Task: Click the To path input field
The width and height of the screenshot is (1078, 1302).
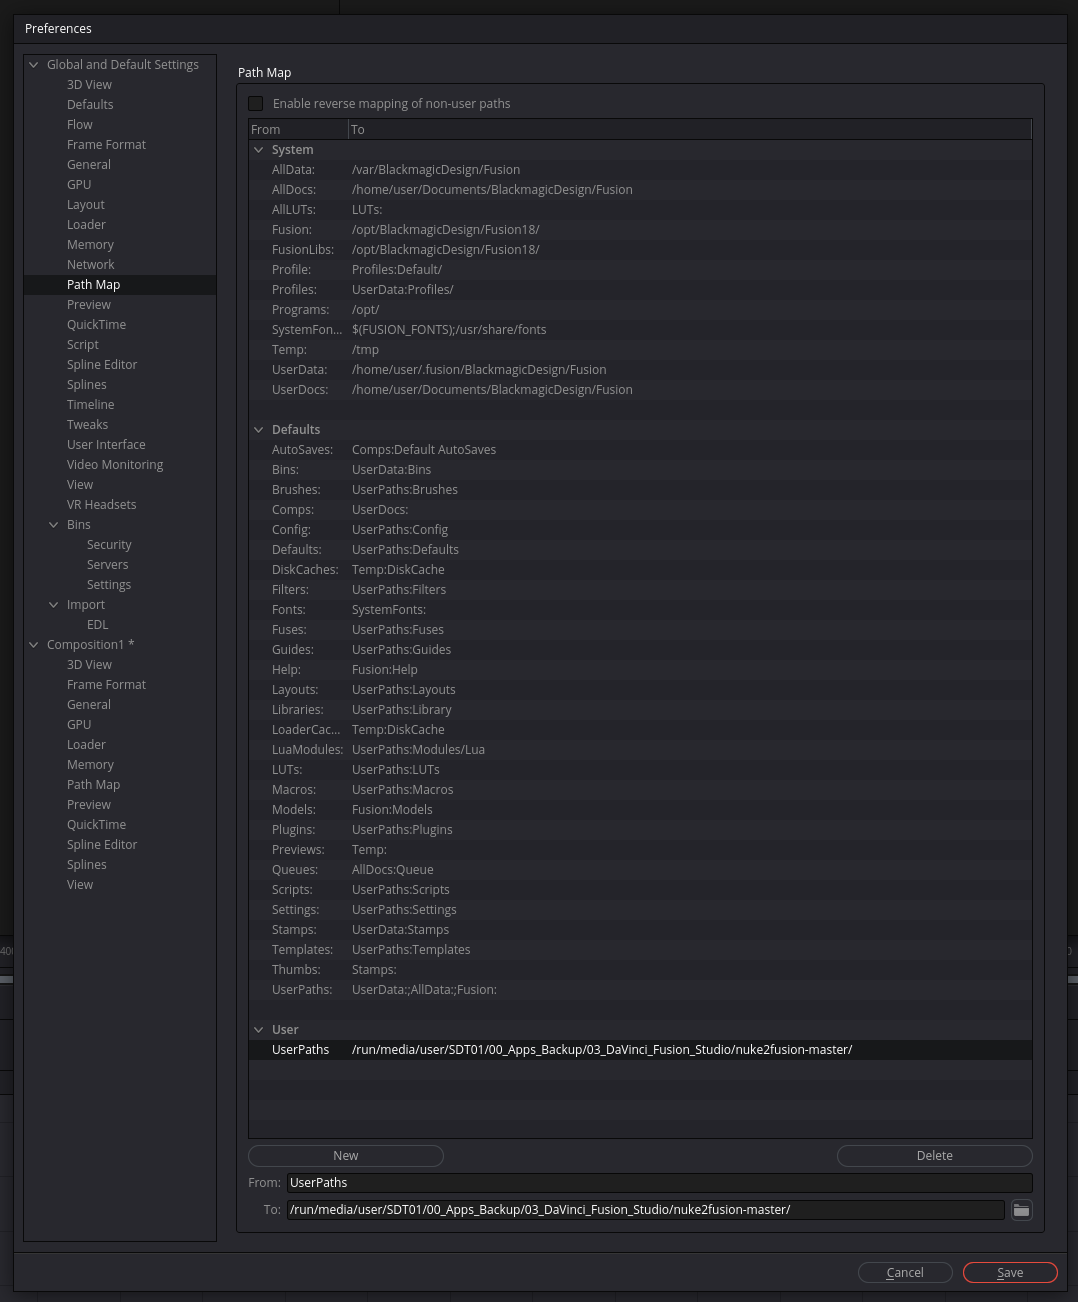Action: [645, 1210]
